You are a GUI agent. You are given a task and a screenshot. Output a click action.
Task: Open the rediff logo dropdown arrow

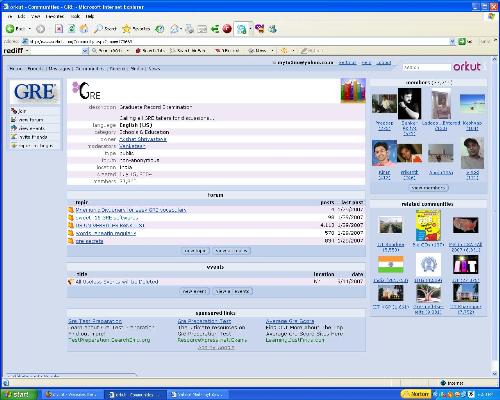pyautogui.click(x=27, y=51)
